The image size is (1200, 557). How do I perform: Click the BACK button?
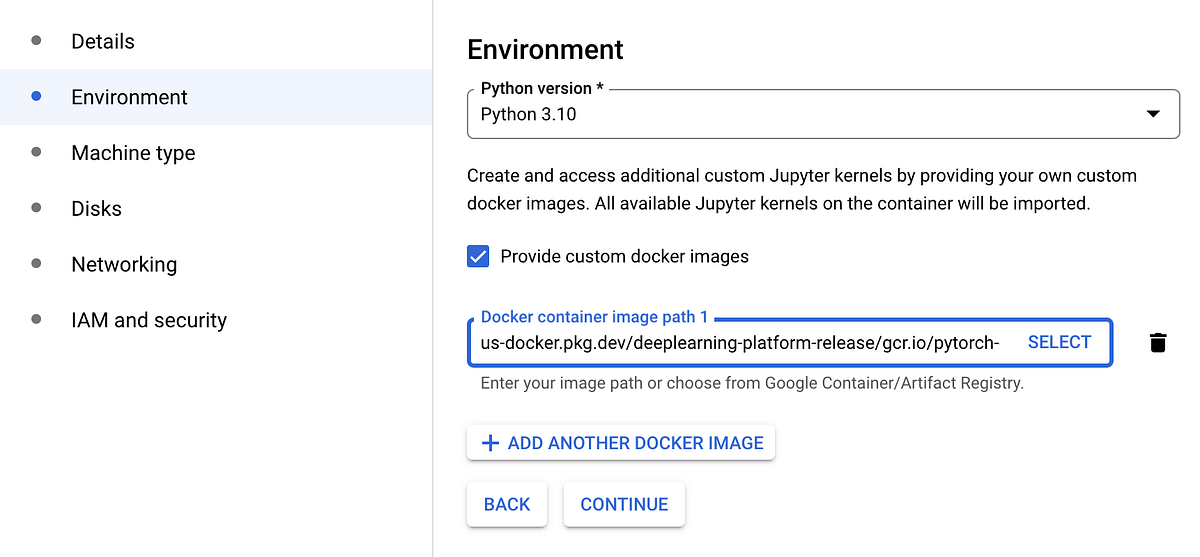coord(507,505)
